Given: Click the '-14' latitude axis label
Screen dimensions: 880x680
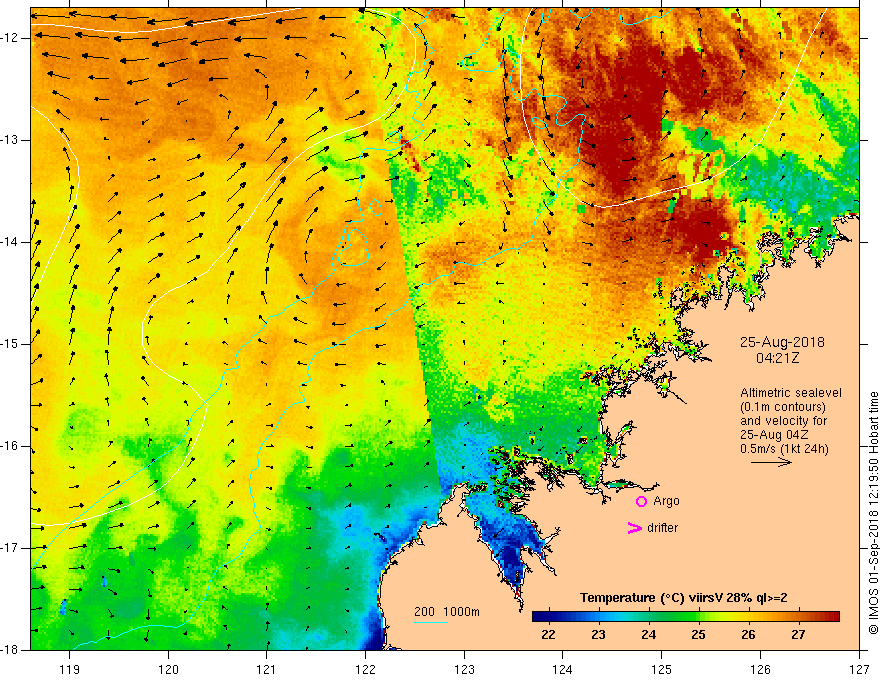Looking at the screenshot, I should point(11,242).
